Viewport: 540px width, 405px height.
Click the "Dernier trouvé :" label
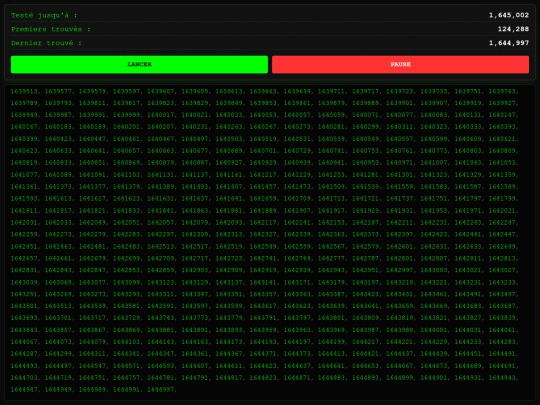click(x=46, y=43)
